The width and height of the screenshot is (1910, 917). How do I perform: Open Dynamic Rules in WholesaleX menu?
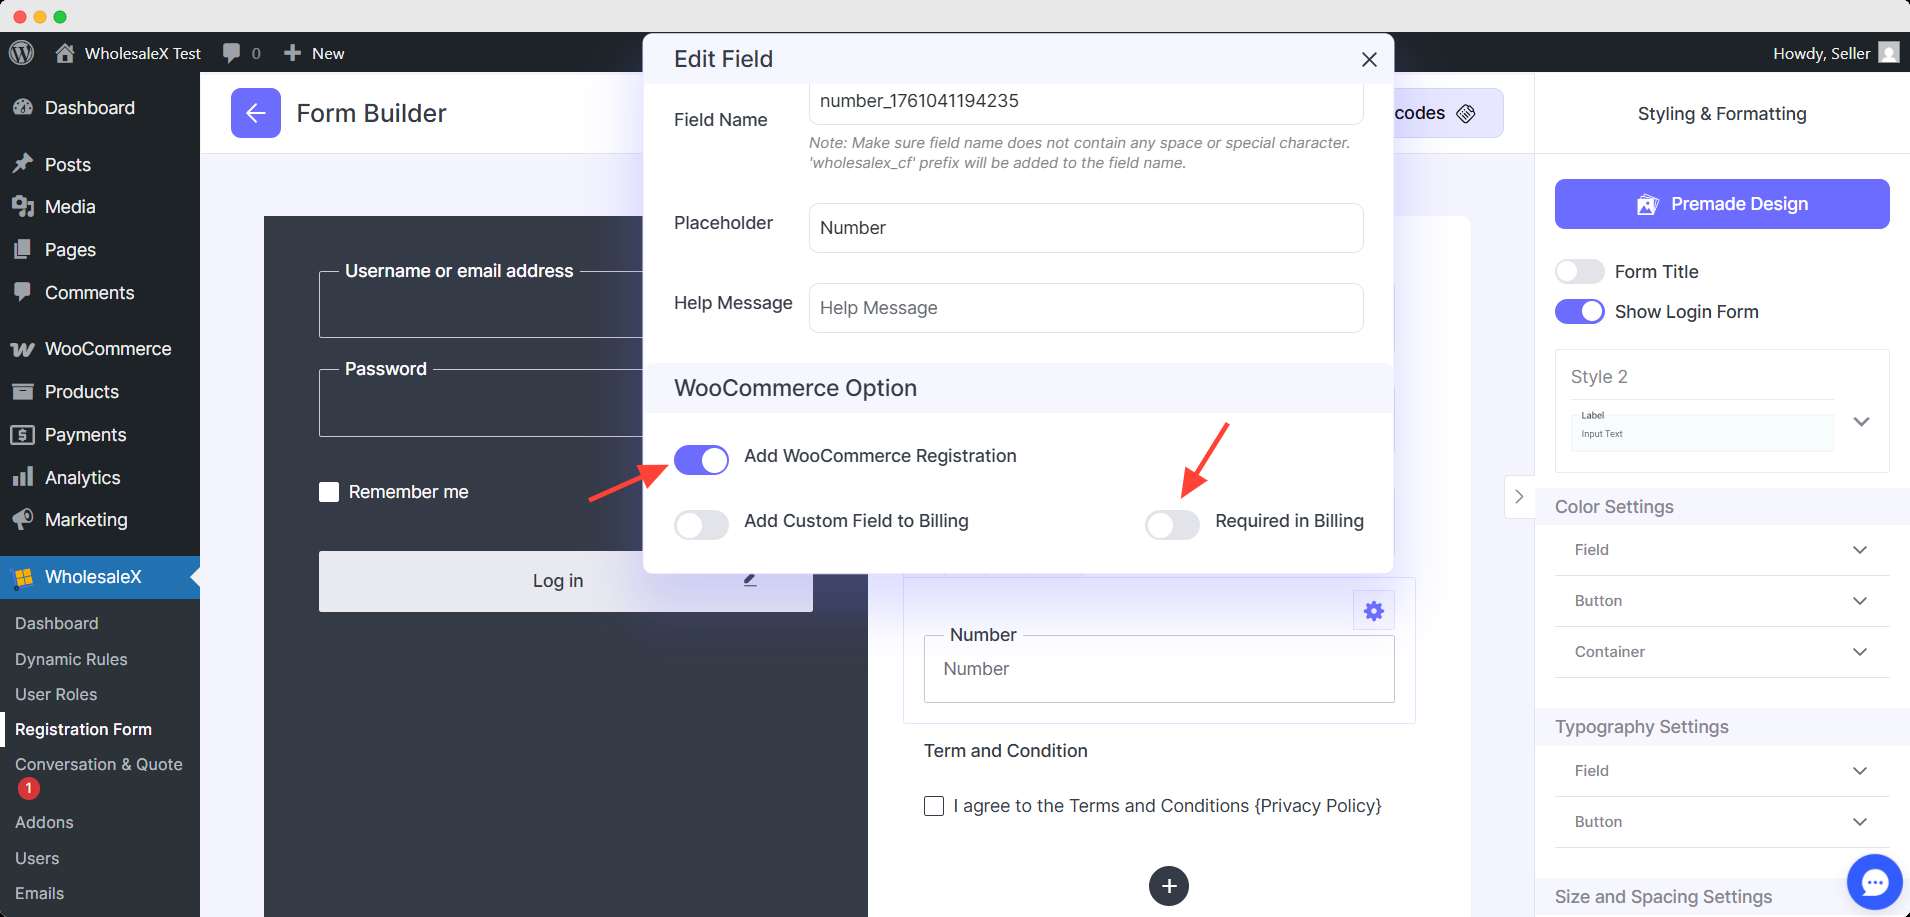tap(71, 659)
